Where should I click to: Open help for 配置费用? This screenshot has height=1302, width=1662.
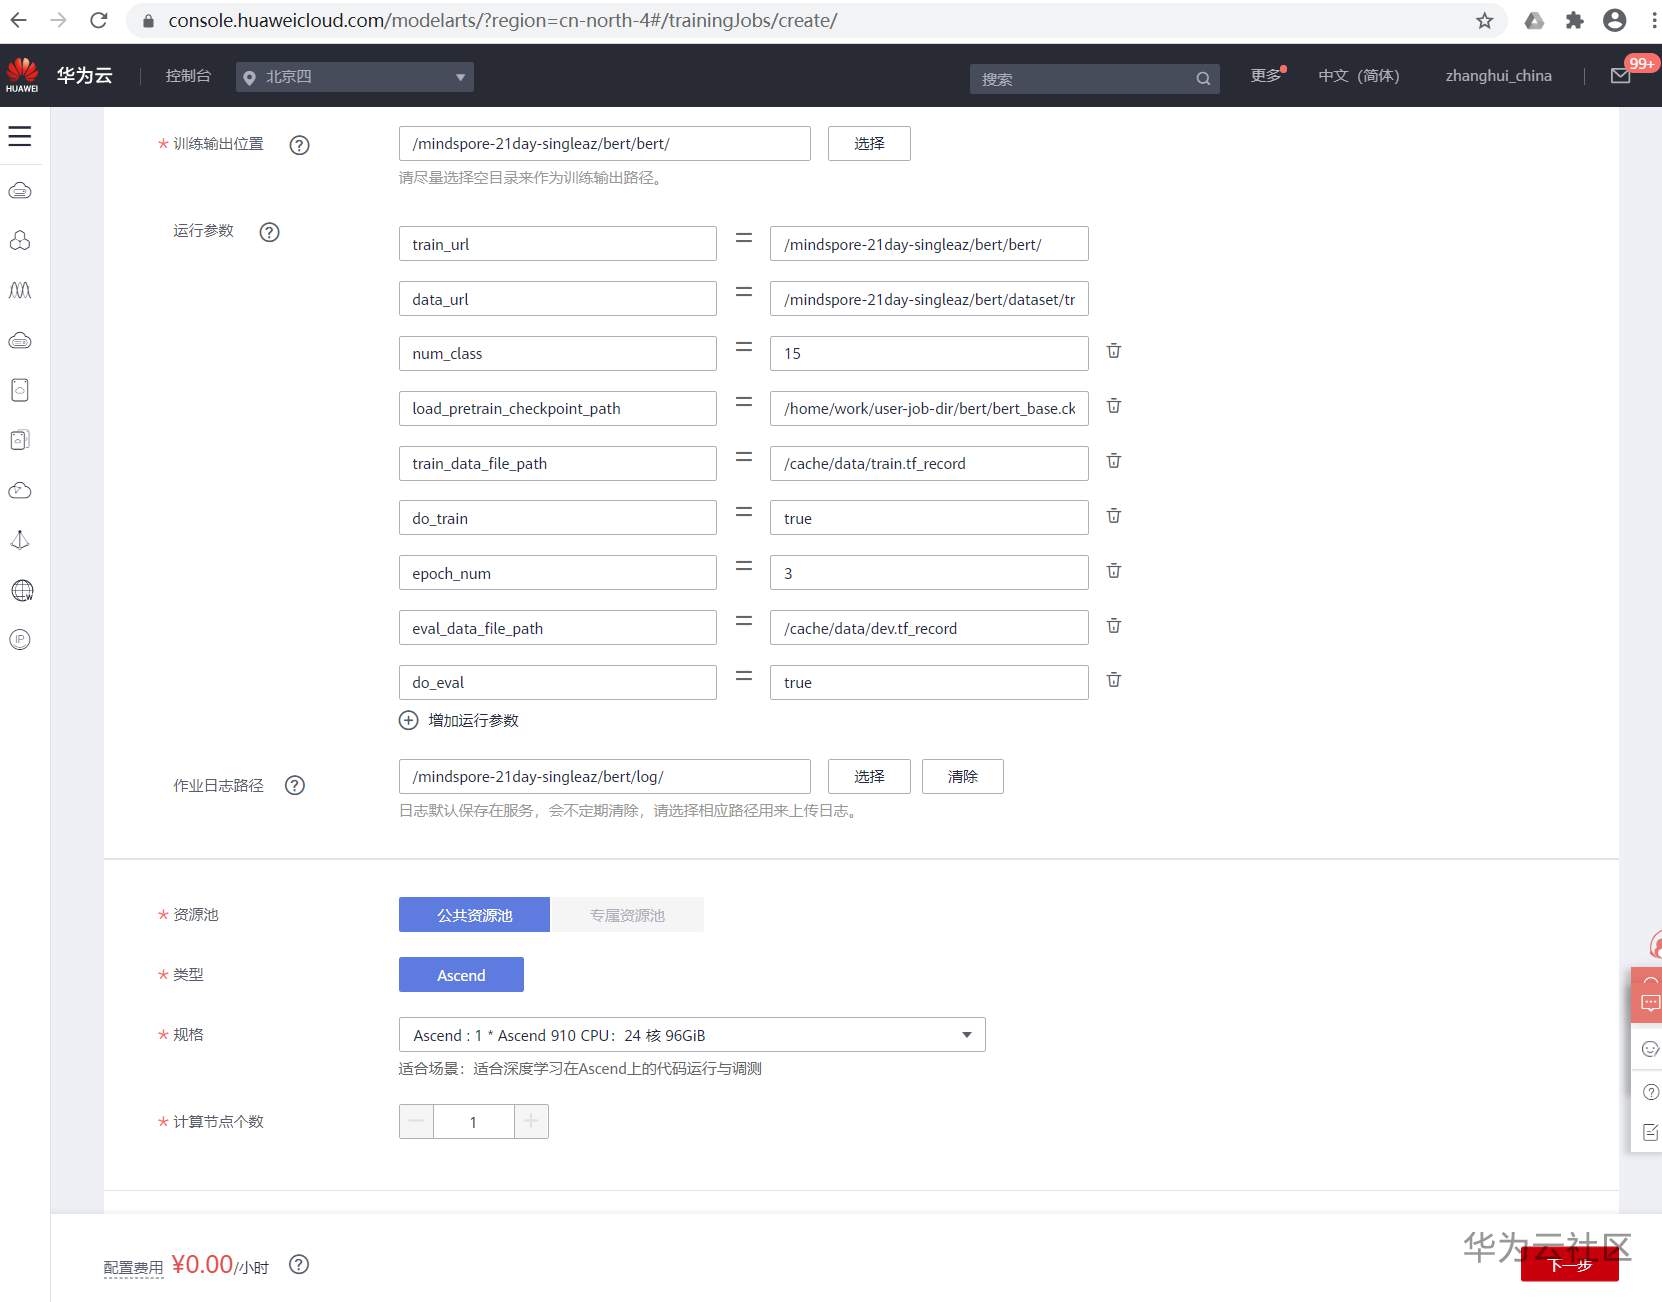[x=298, y=1264]
